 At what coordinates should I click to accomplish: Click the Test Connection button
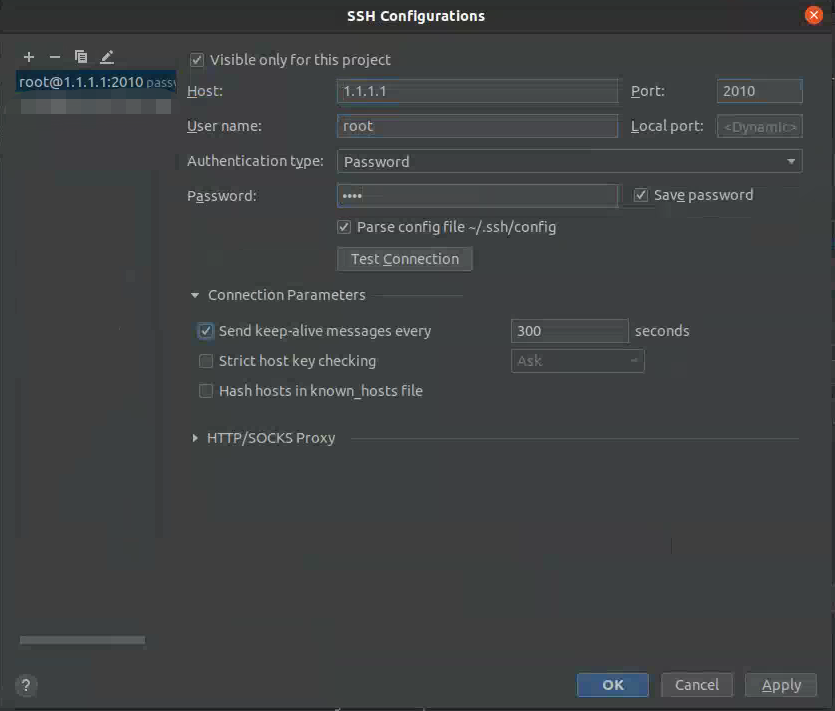tap(405, 259)
